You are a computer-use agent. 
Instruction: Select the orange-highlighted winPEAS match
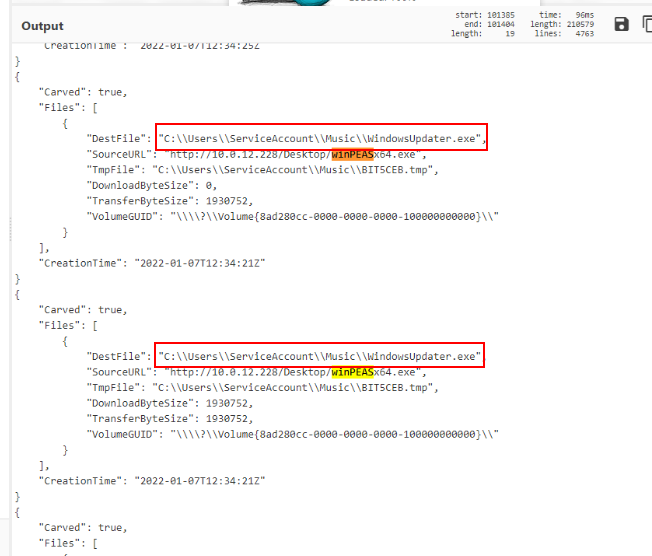point(352,154)
